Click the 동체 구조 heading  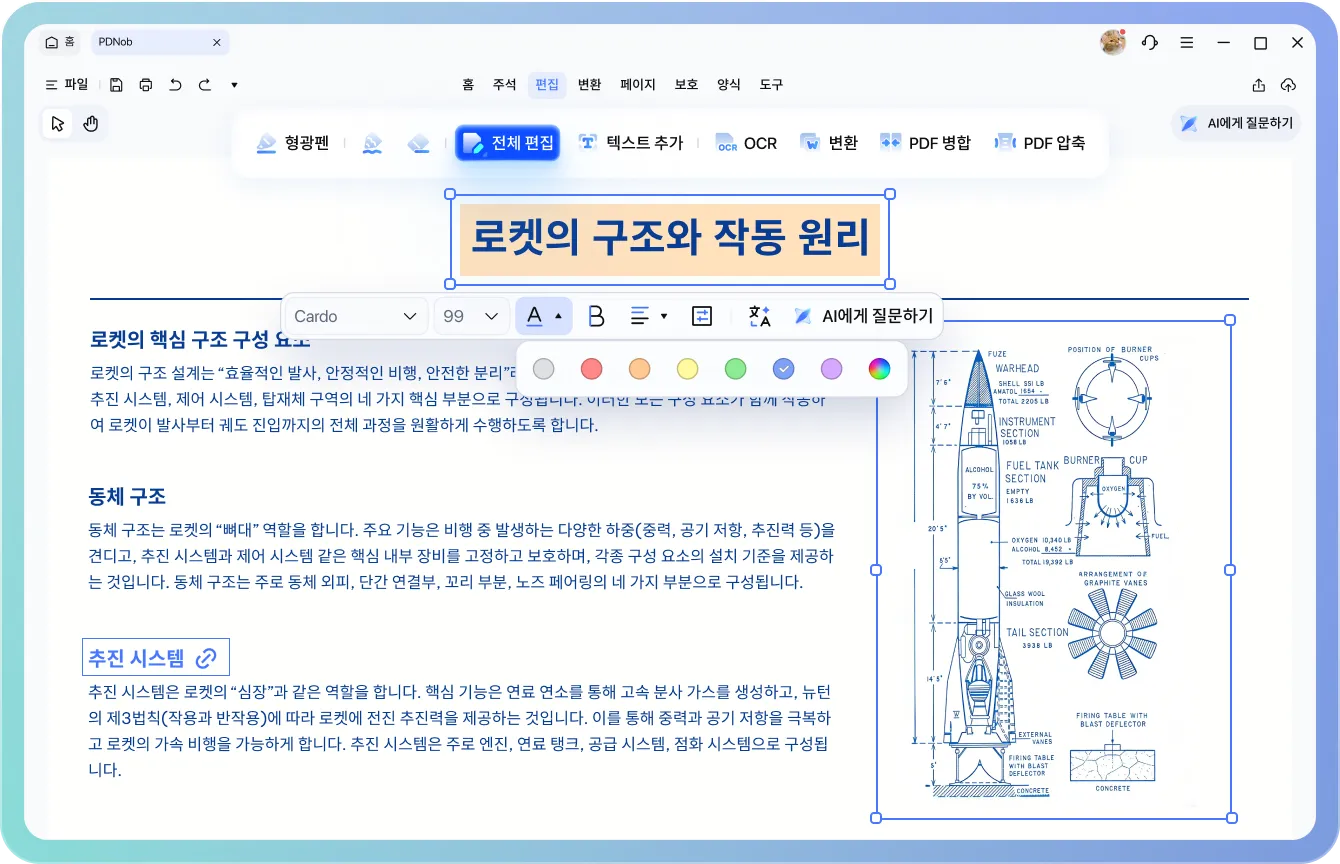click(127, 496)
